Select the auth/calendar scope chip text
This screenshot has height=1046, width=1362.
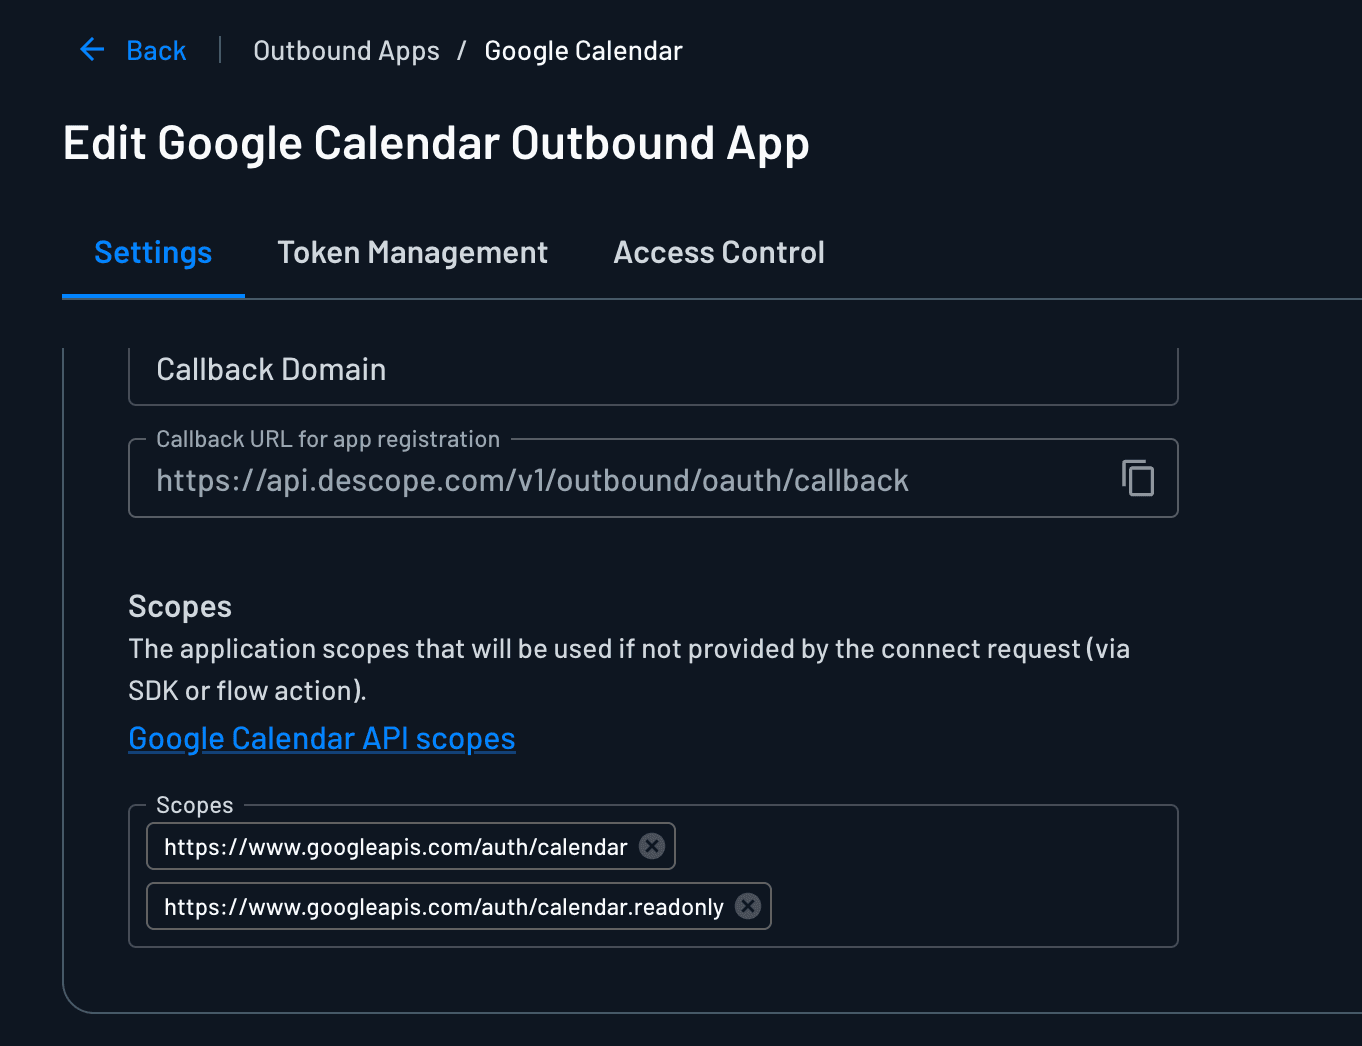point(396,847)
